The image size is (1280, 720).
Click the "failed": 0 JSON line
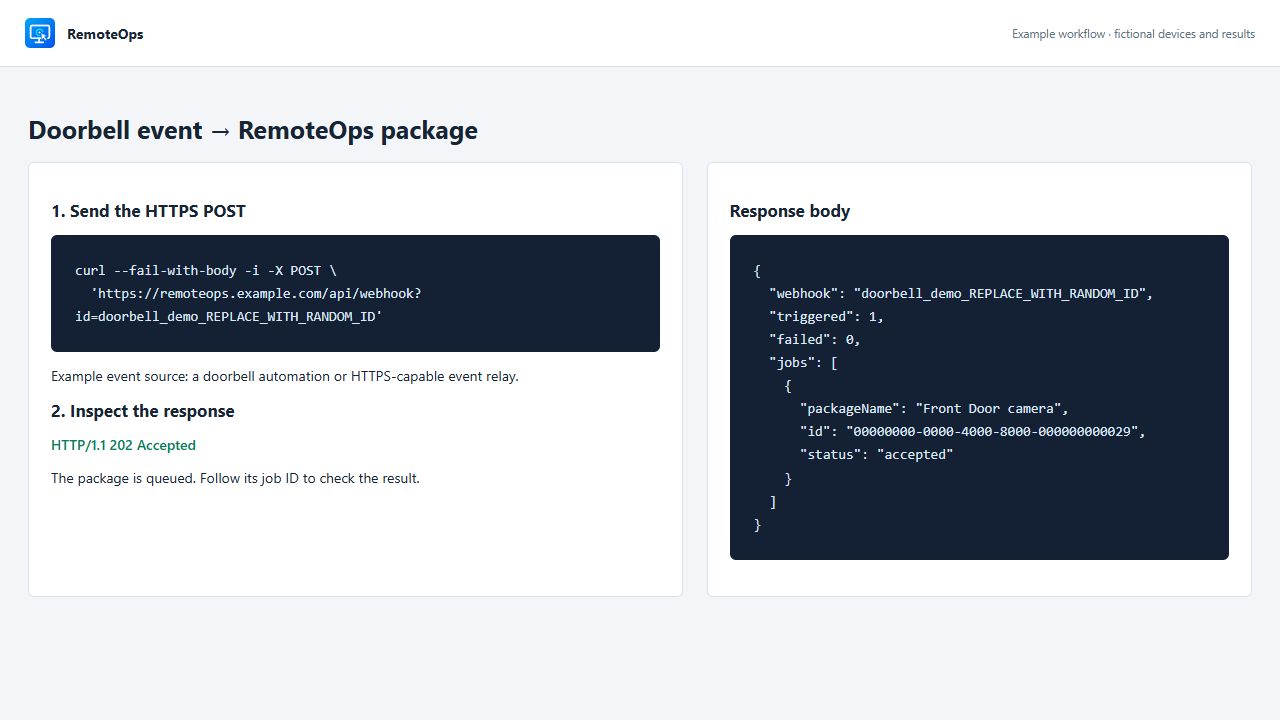click(x=815, y=339)
